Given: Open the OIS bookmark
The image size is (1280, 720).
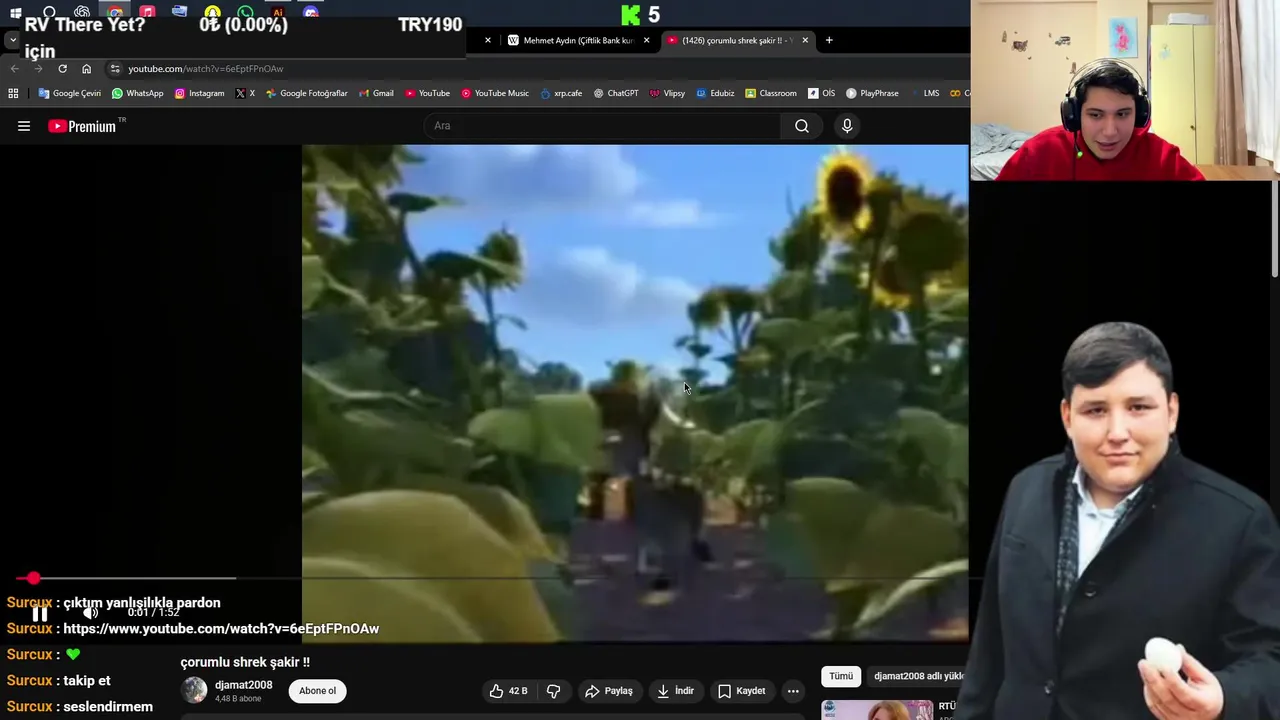Looking at the screenshot, I should [822, 93].
